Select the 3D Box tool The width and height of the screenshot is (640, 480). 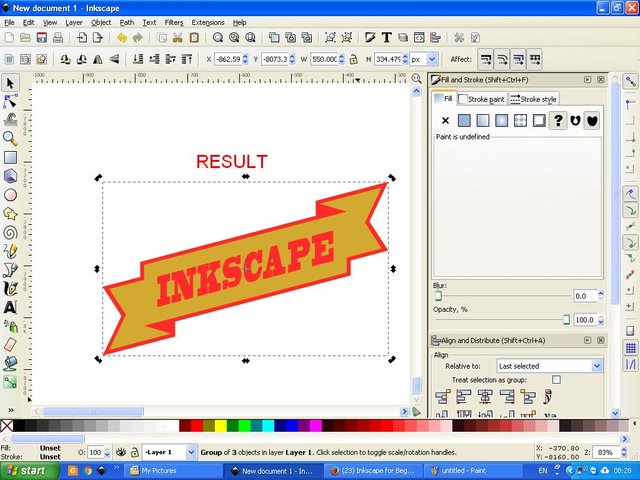pos(10,176)
